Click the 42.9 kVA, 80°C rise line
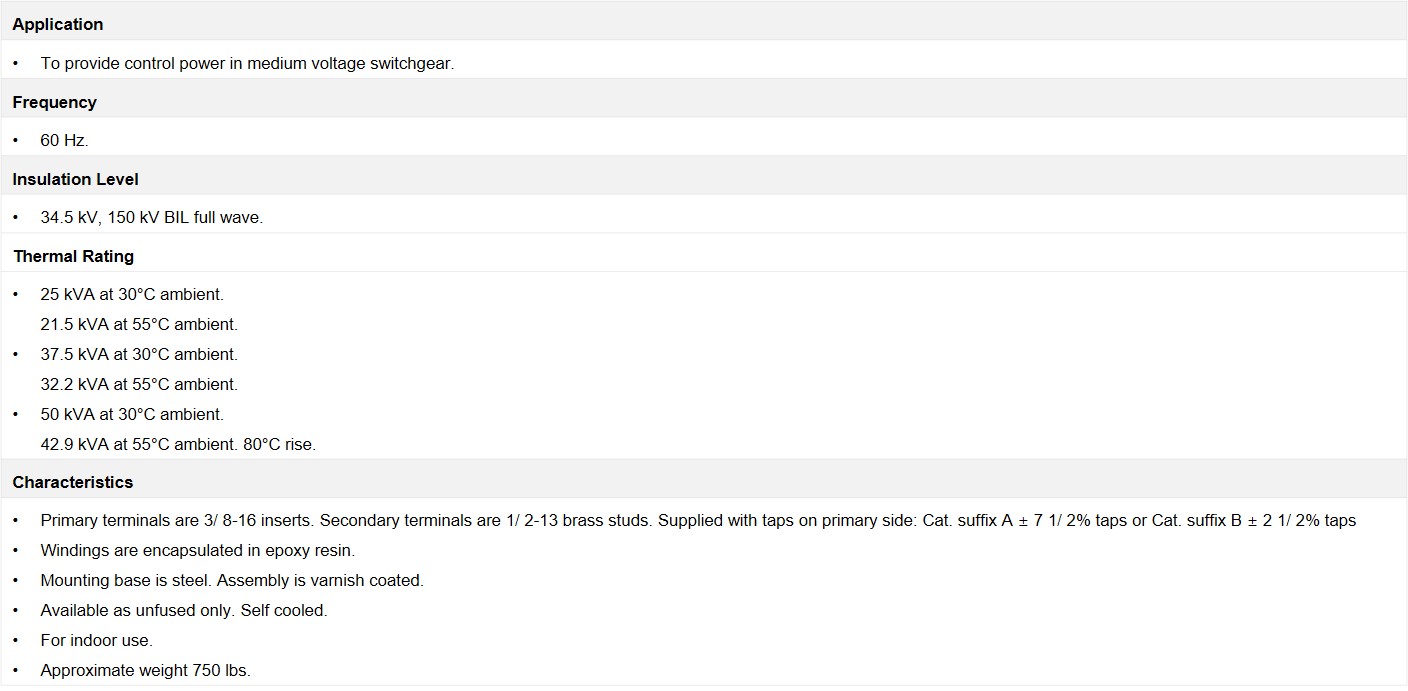Image resolution: width=1408 pixels, height=691 pixels. (x=178, y=444)
